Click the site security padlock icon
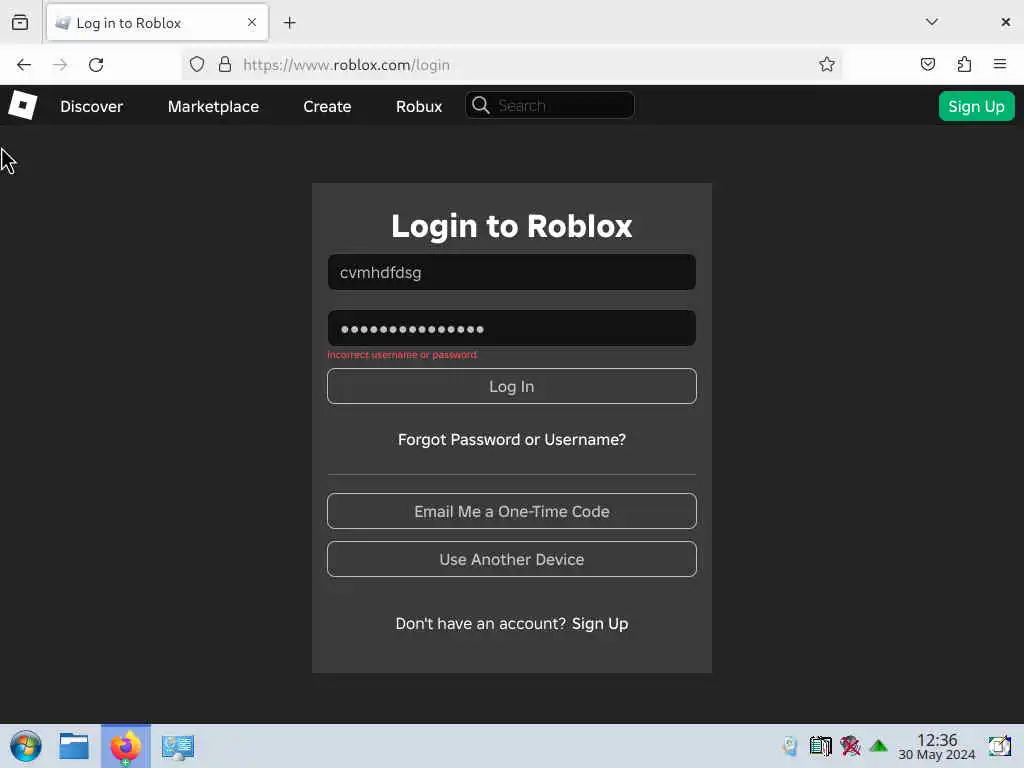Screen dimensions: 1024x768 (225, 65)
